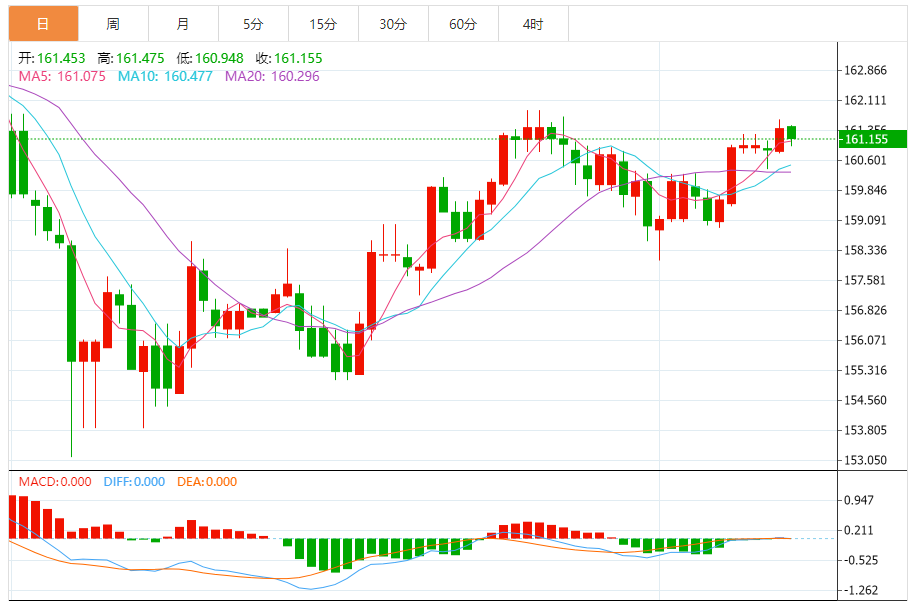This screenshot has width=917, height=601.
Task: Click the 159.846 price axis label
Action: point(866,191)
